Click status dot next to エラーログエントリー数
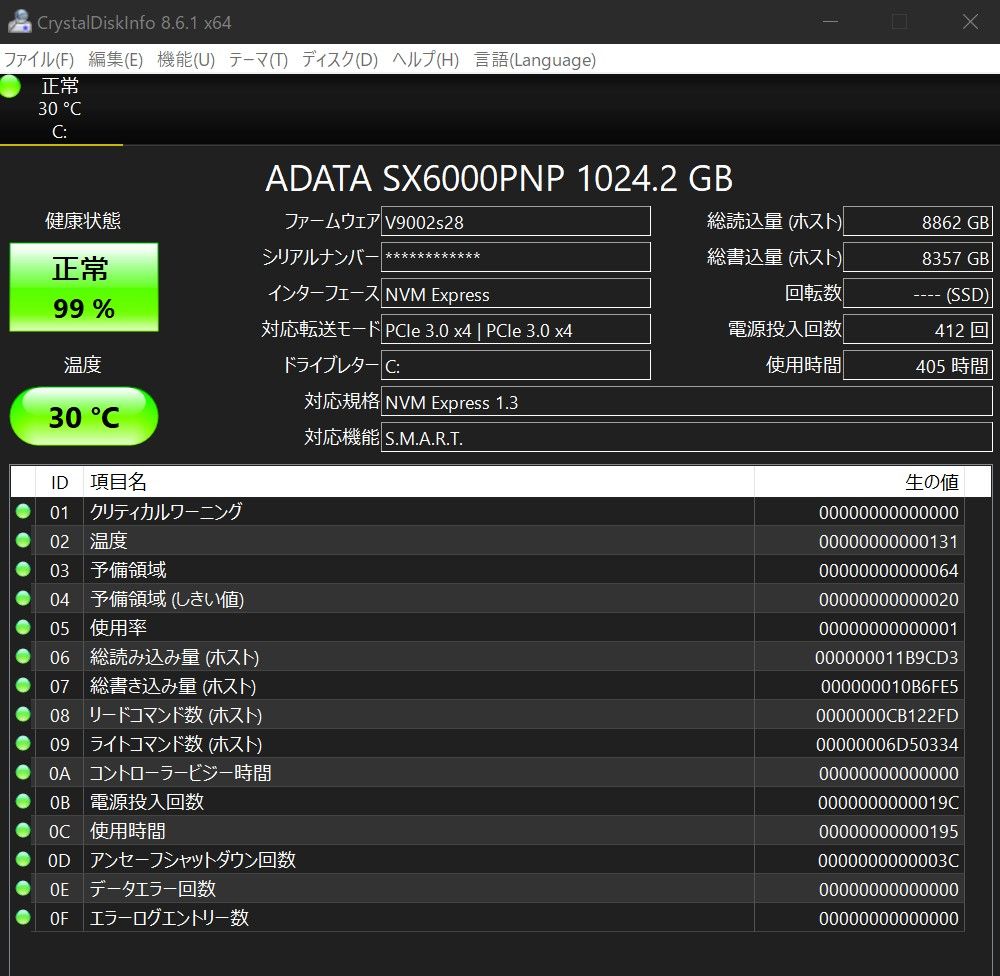Viewport: 1000px width, 976px height. pos(23,918)
